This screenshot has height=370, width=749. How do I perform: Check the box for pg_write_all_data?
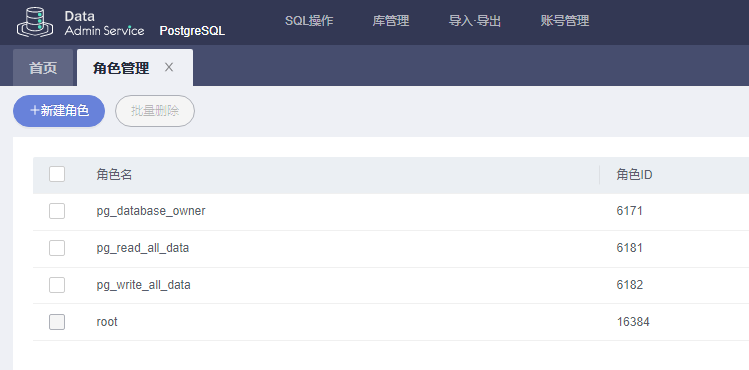pyautogui.click(x=57, y=285)
